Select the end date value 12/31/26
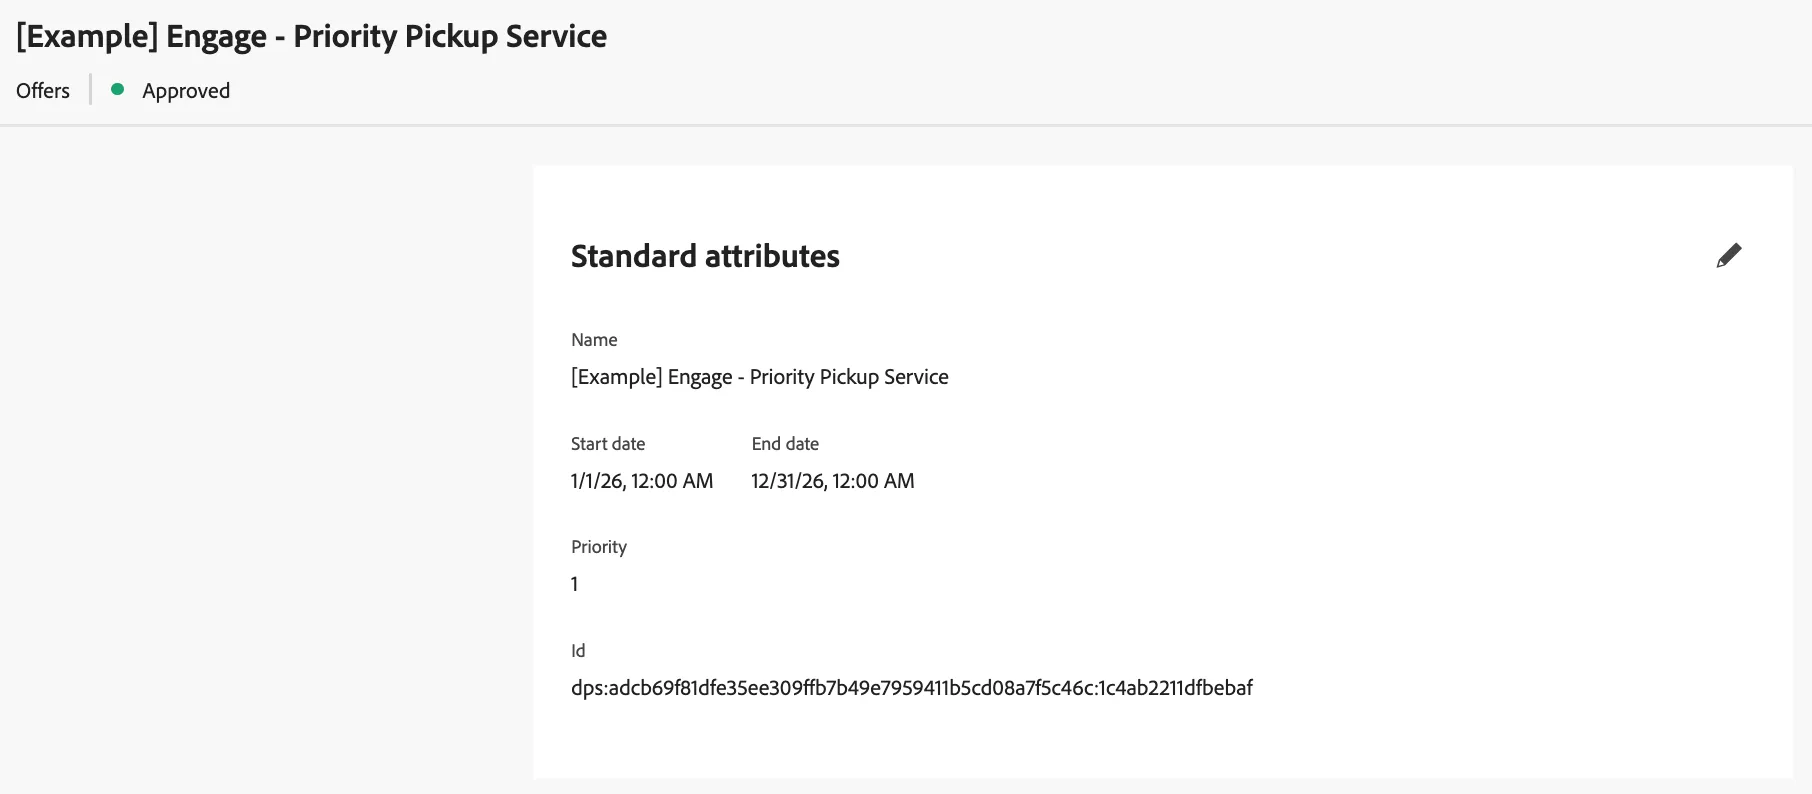 pyautogui.click(x=833, y=481)
